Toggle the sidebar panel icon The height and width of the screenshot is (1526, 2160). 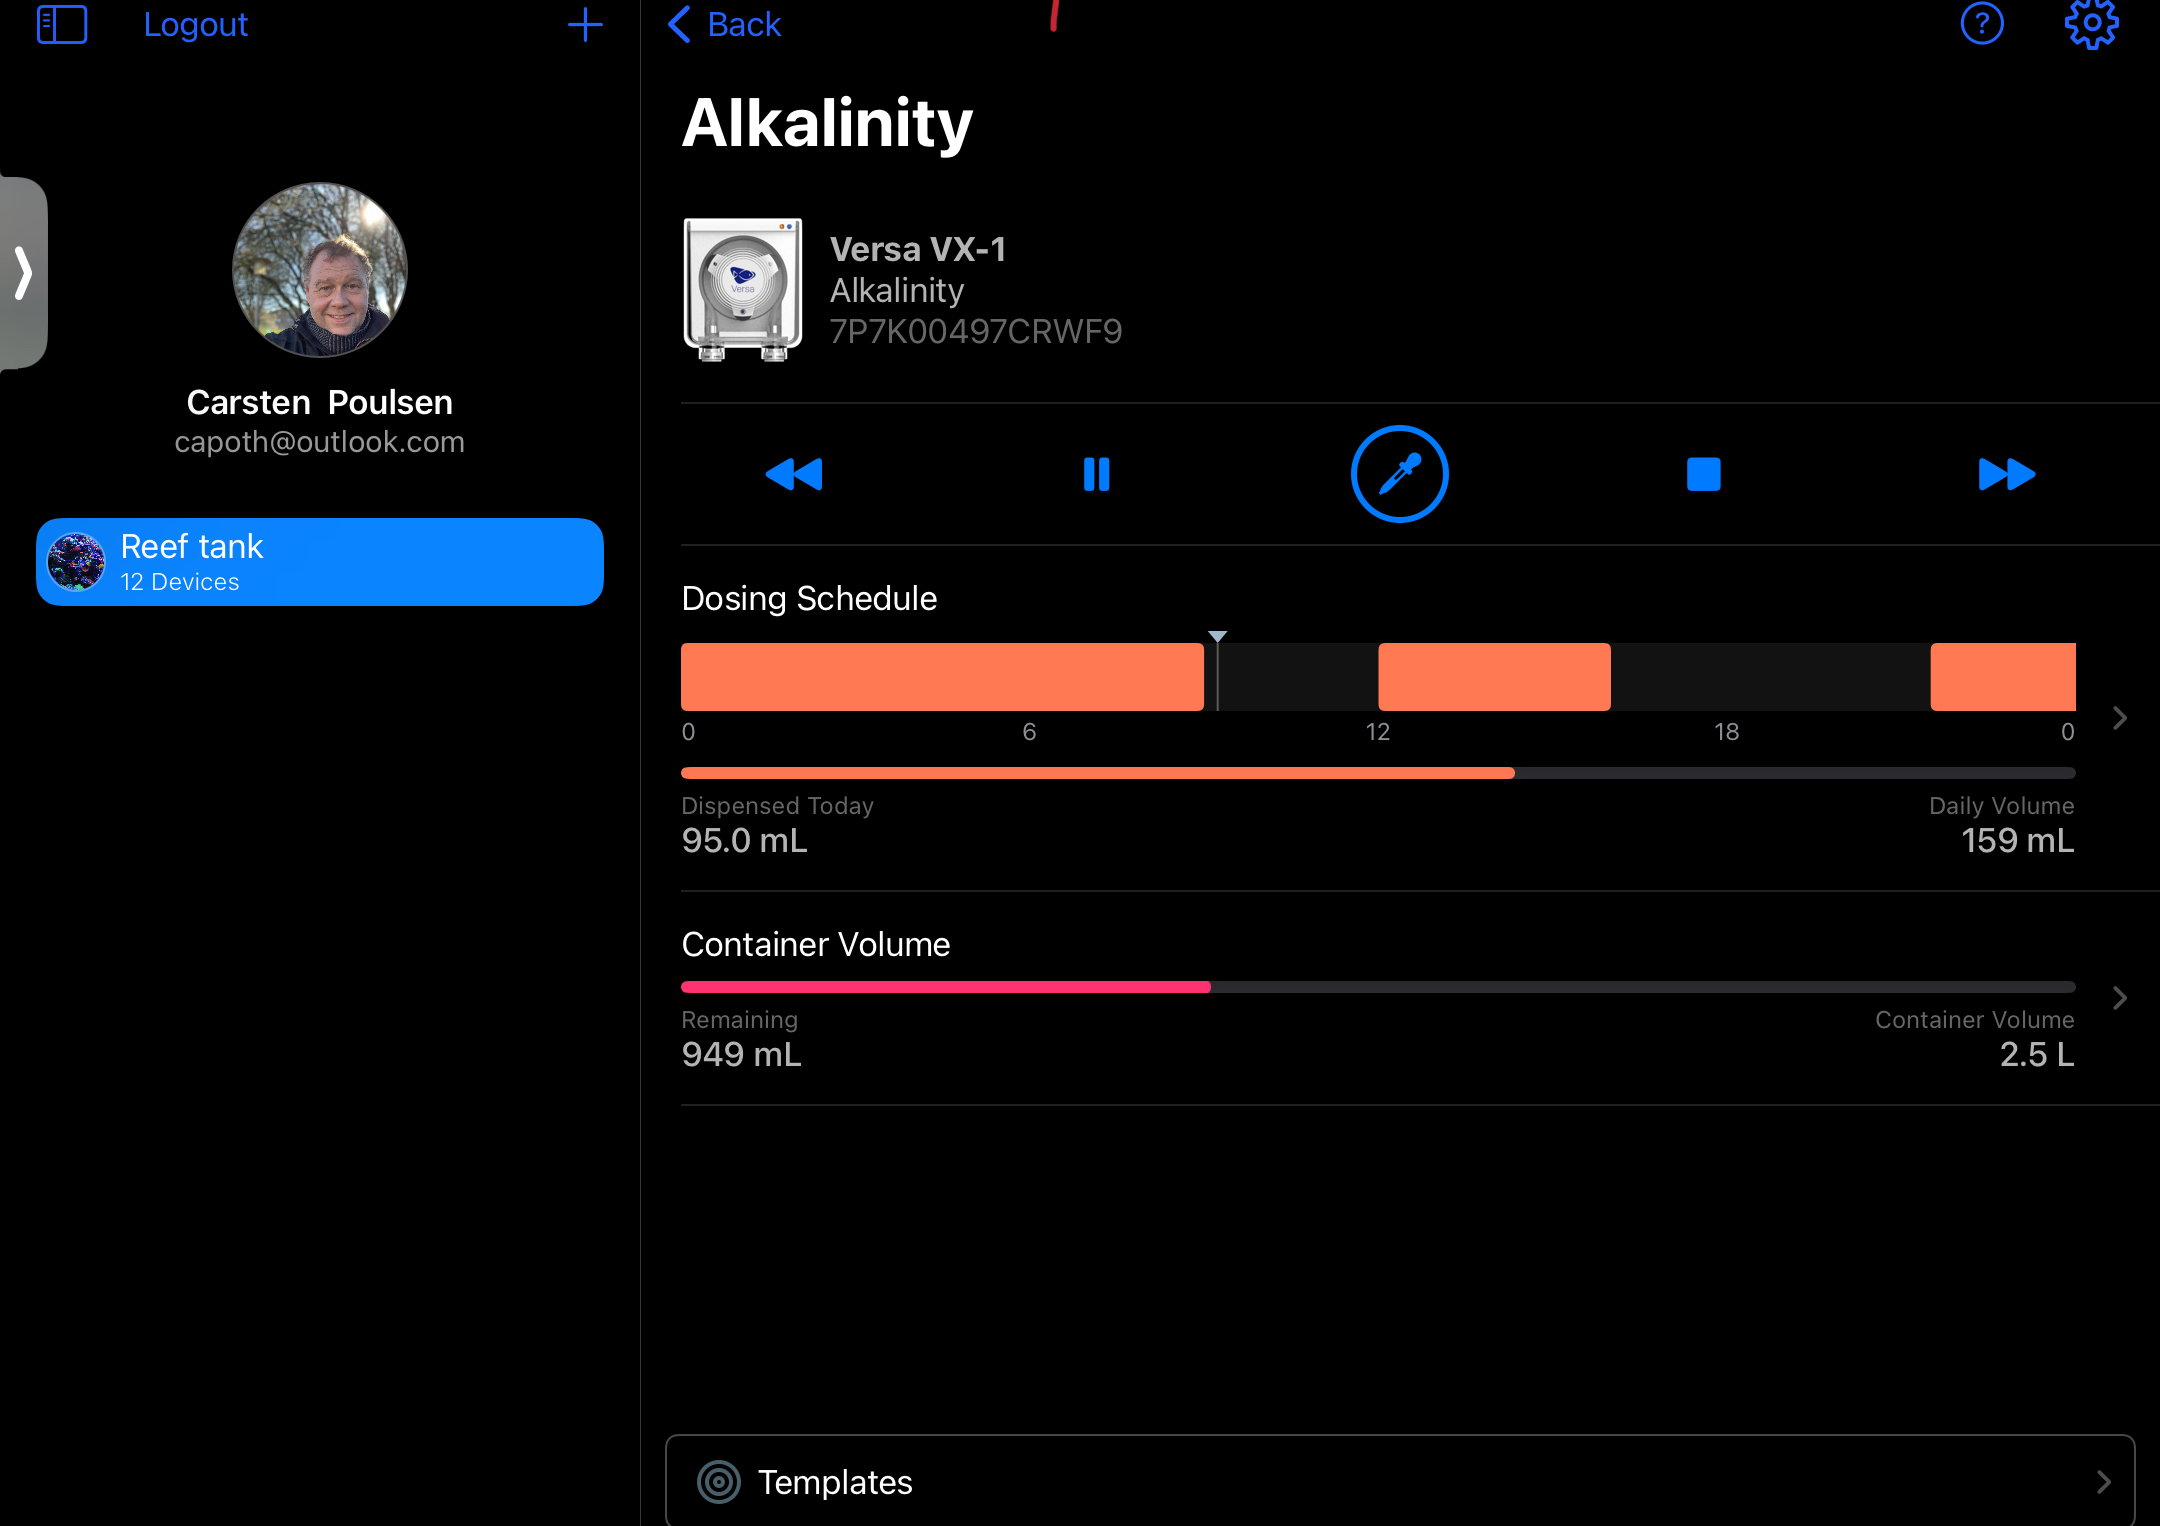coord(62,24)
